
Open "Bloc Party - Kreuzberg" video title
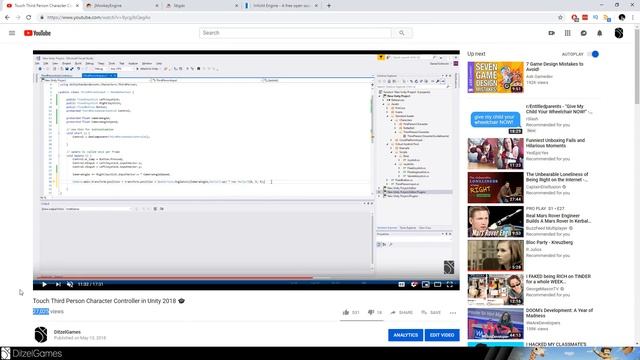(549, 242)
